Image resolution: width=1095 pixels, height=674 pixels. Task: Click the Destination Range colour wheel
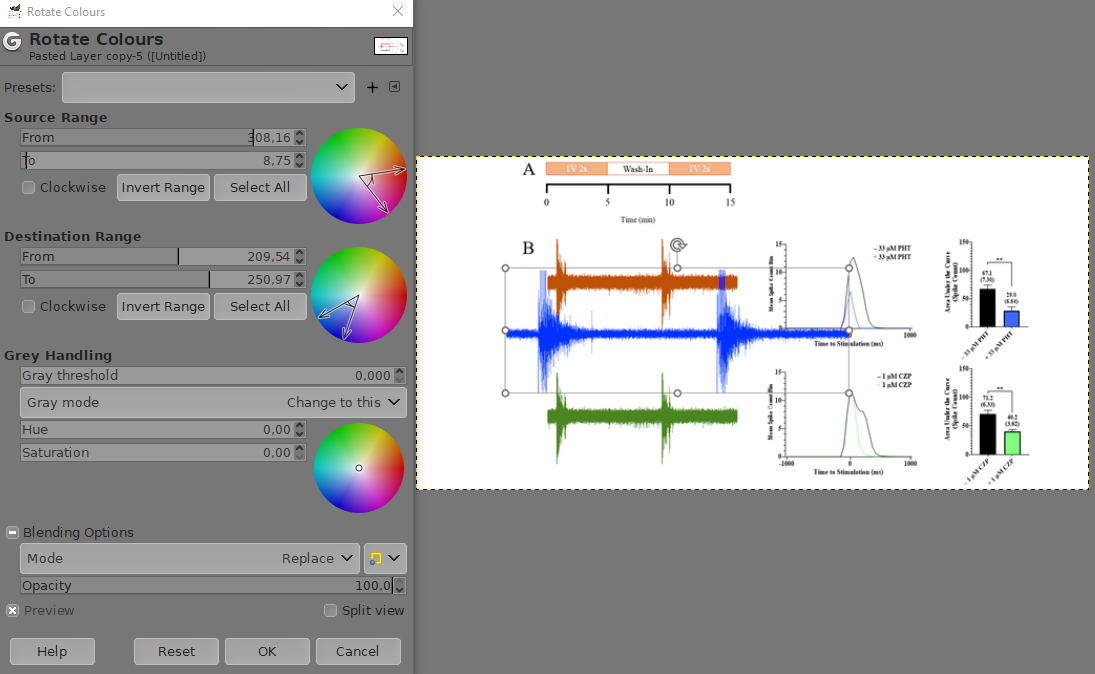[359, 295]
